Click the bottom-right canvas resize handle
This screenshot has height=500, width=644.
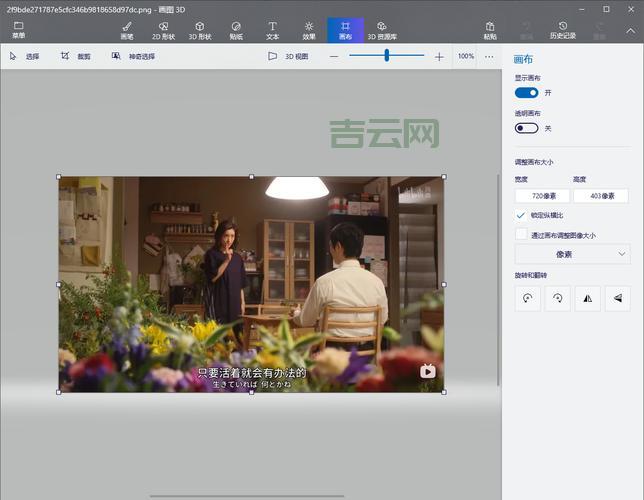click(x=444, y=392)
